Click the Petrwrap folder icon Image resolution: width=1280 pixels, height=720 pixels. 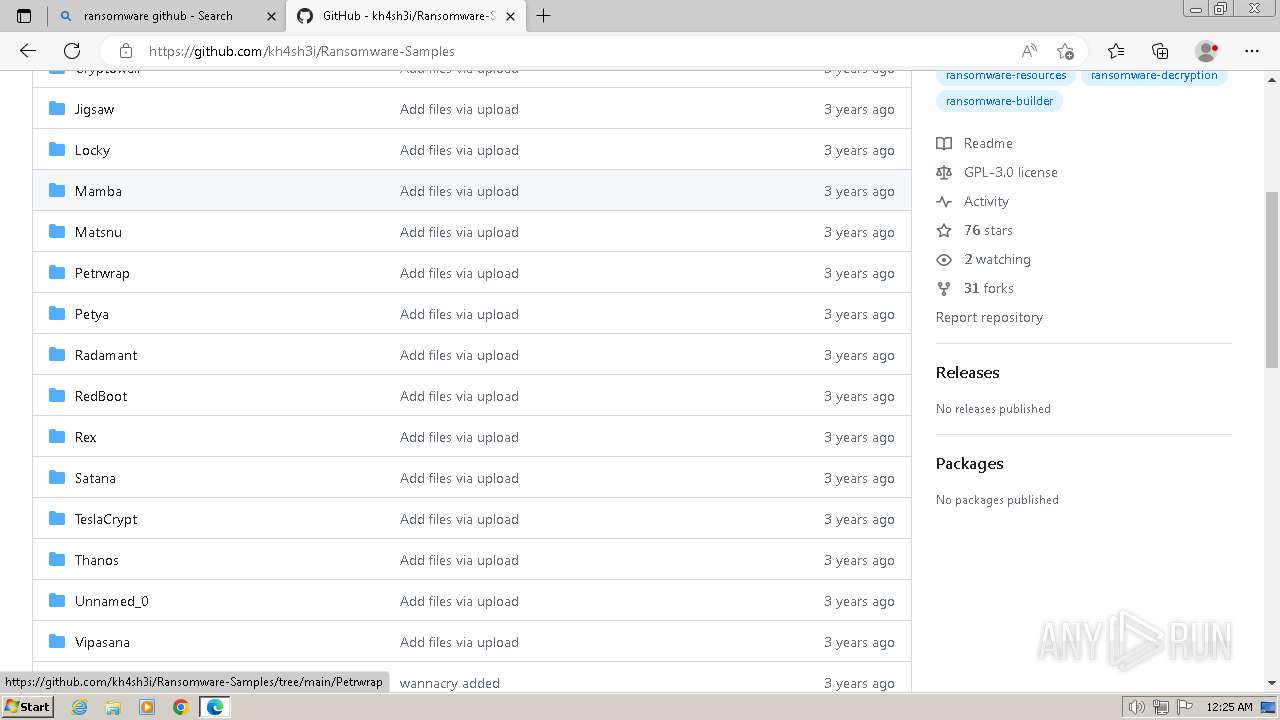pyautogui.click(x=57, y=272)
